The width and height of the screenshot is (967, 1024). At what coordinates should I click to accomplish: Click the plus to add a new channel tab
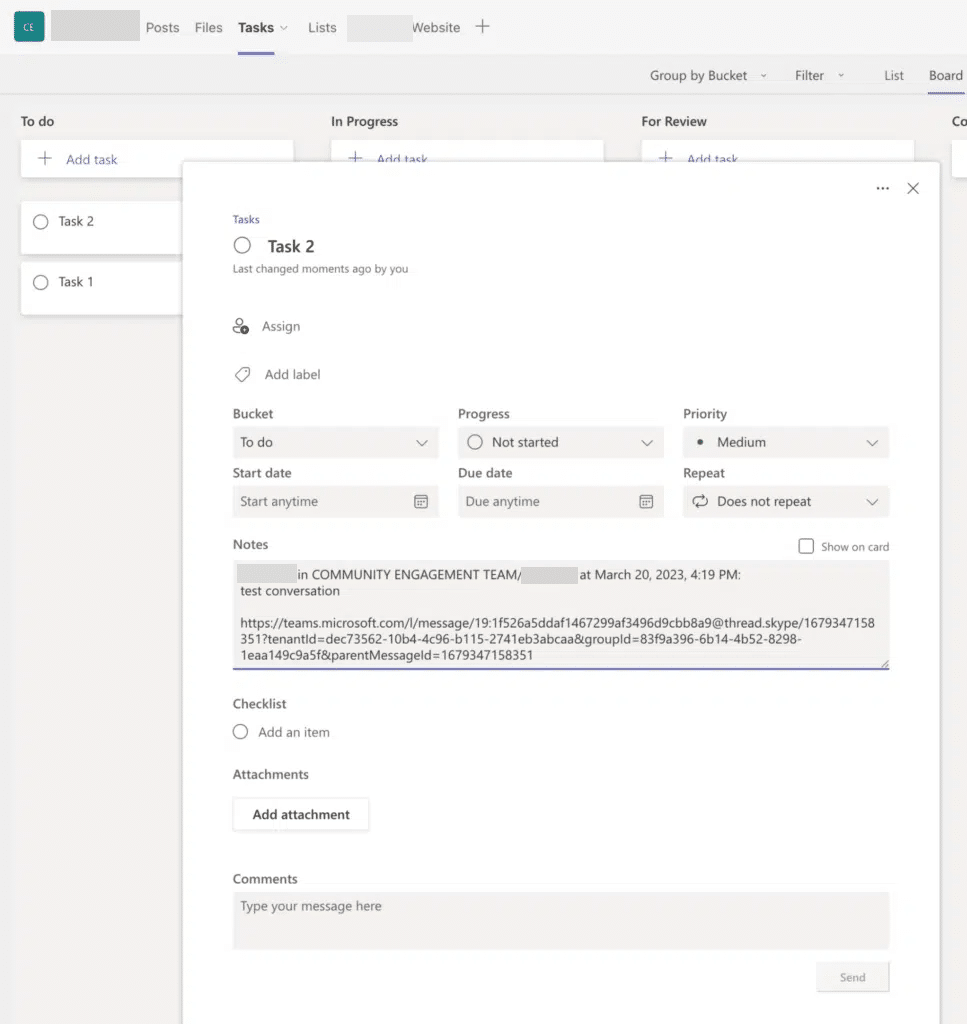click(482, 27)
